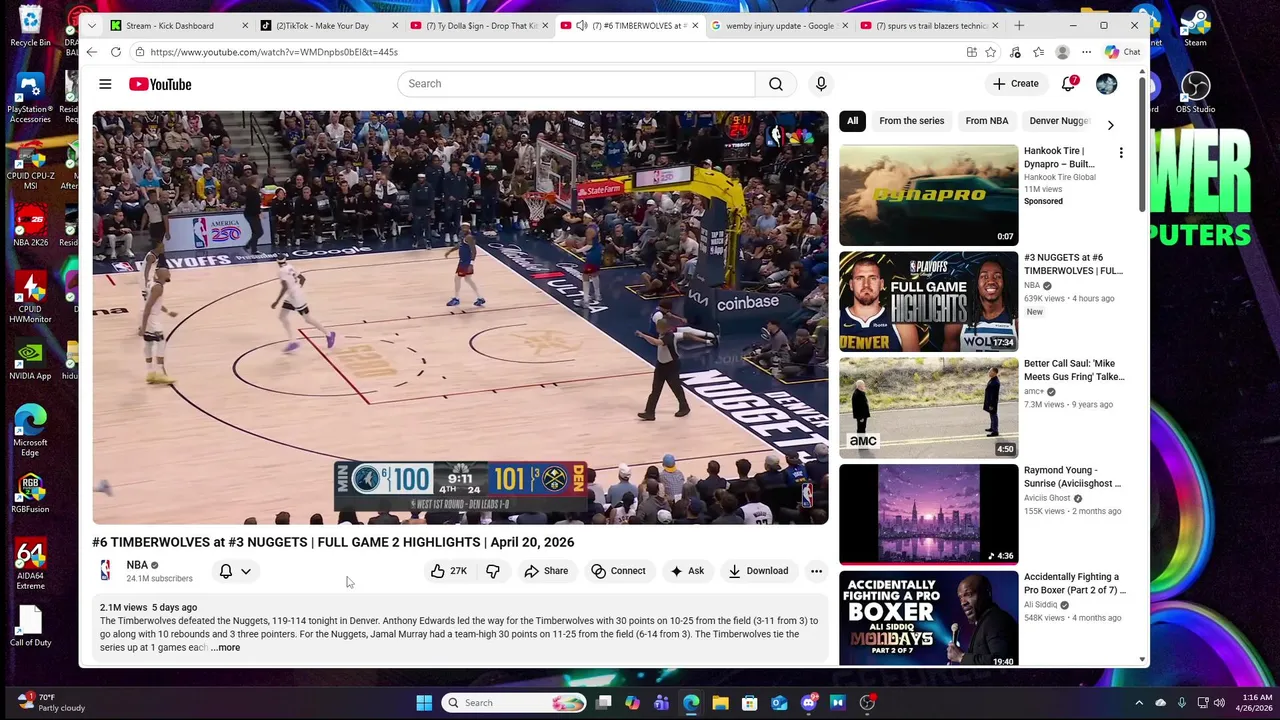Open the Raymond Young Sunrise thumbnail
The width and height of the screenshot is (1280, 720).
(928, 514)
